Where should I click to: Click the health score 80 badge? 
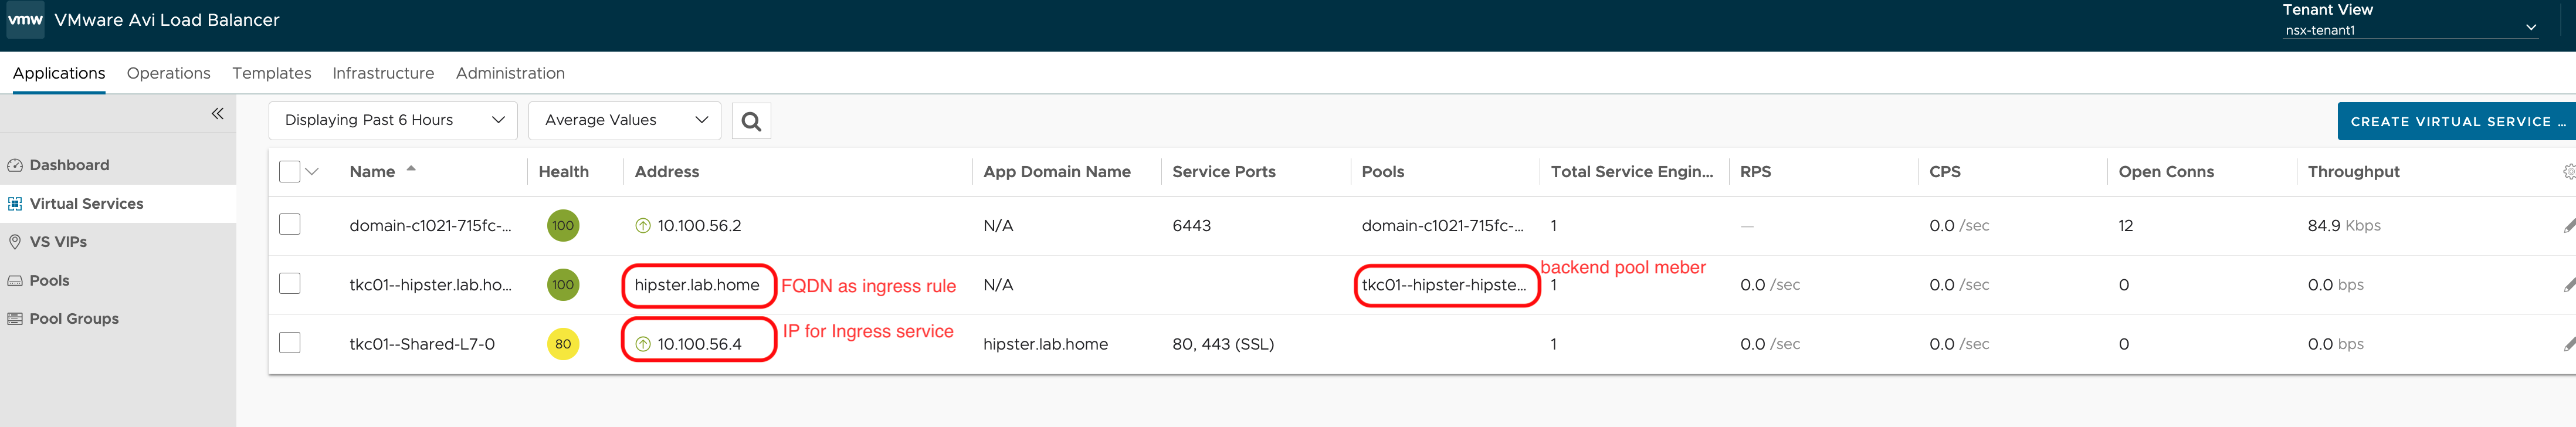pos(563,344)
